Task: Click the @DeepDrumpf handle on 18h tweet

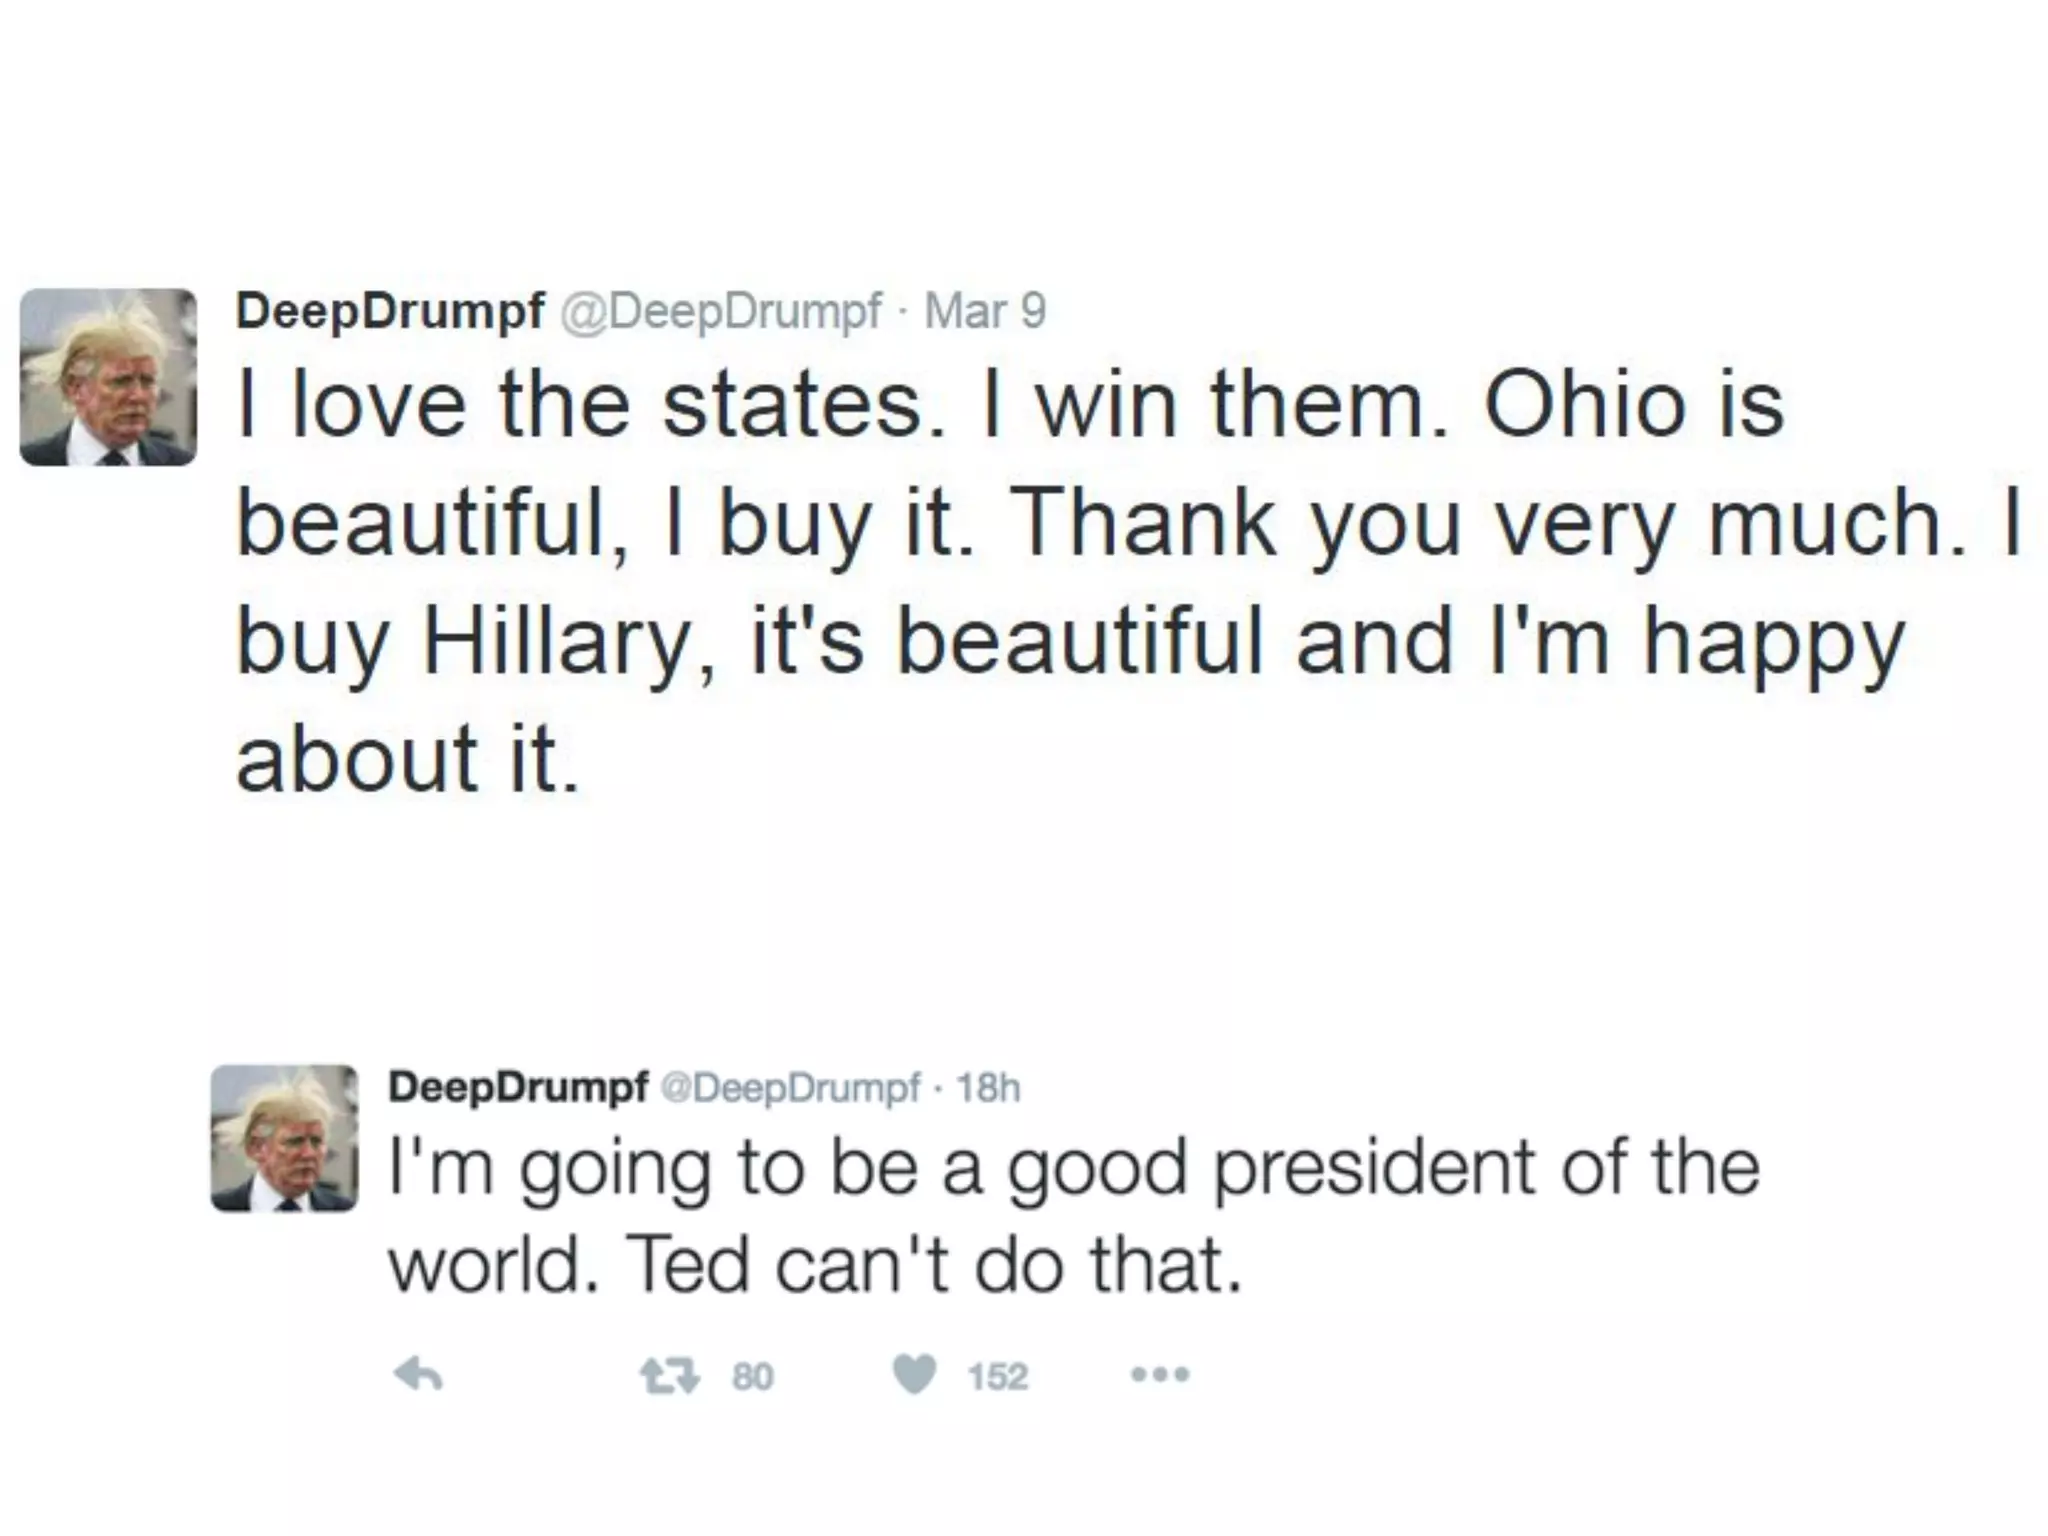Action: (x=789, y=1087)
